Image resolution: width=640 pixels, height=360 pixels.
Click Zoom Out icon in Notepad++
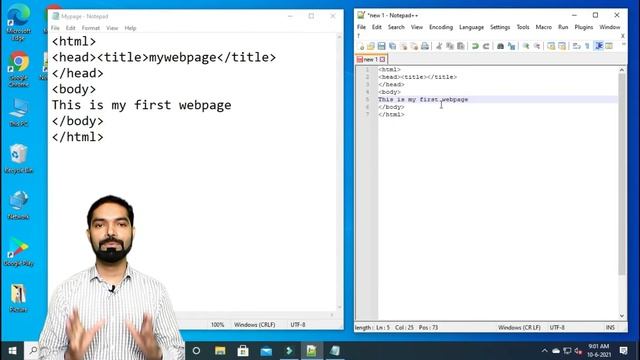[x=537, y=46]
